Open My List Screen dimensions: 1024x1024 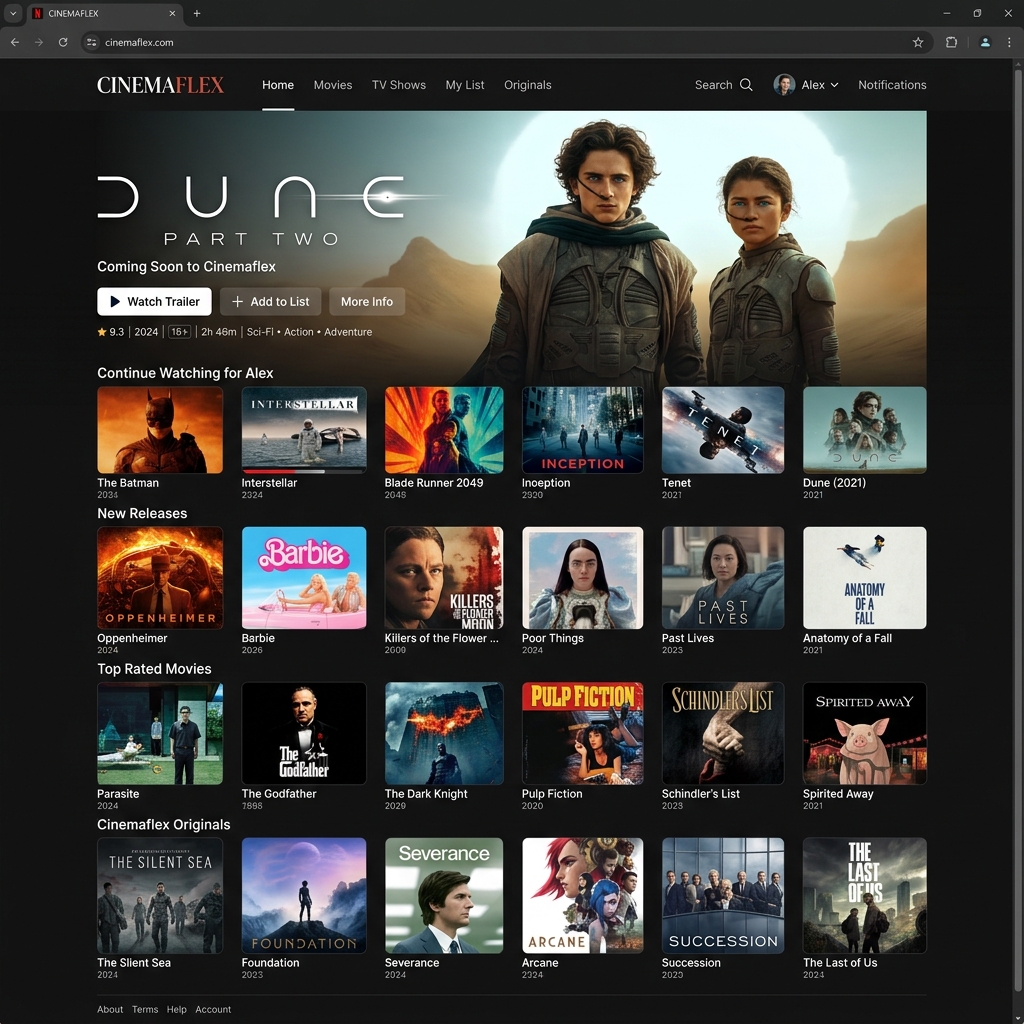point(464,85)
